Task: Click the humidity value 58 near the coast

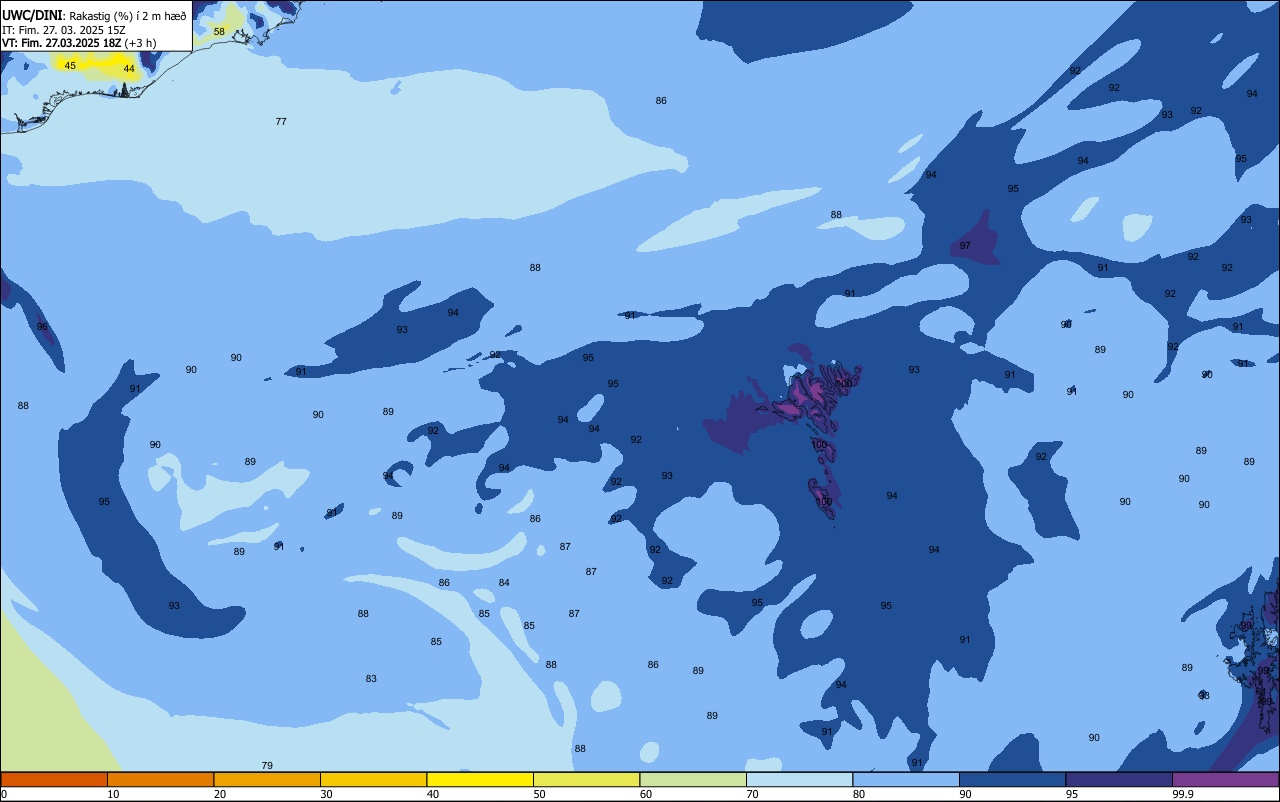Action: coord(219,32)
